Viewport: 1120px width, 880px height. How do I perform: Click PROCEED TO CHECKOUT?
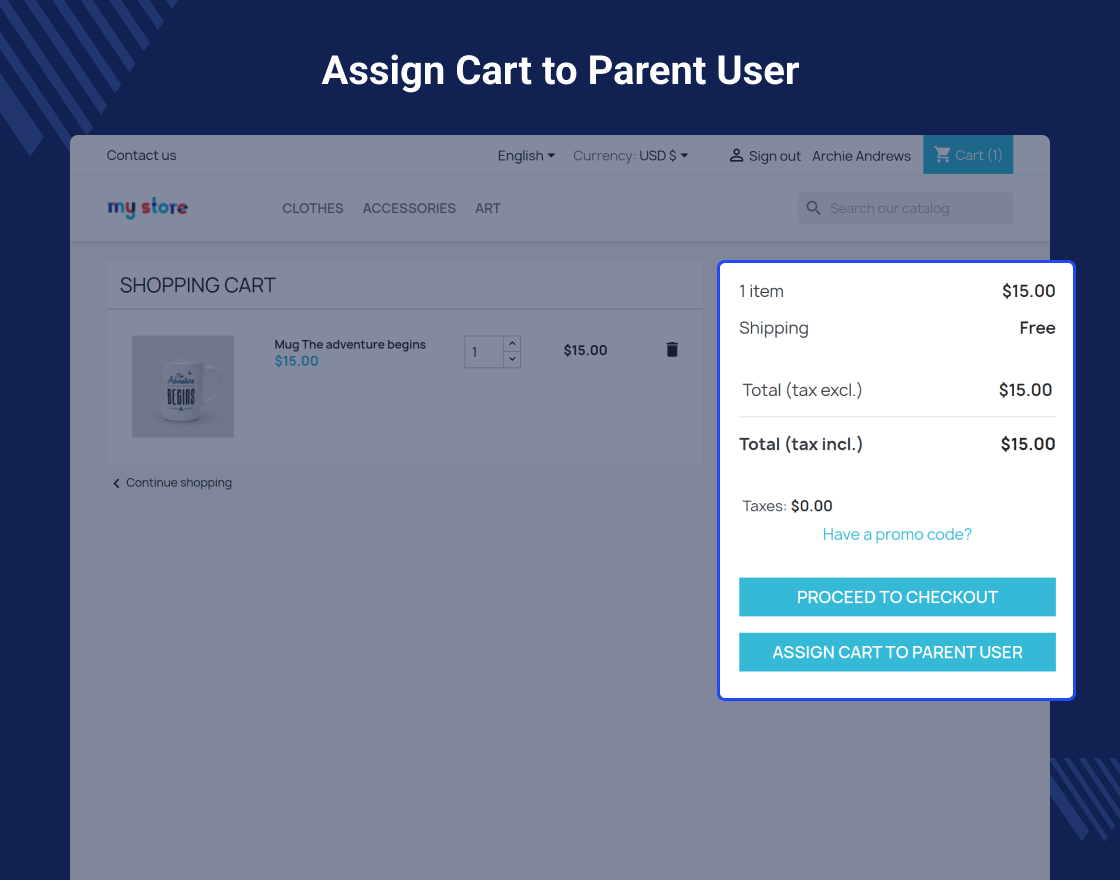pyautogui.click(x=897, y=597)
